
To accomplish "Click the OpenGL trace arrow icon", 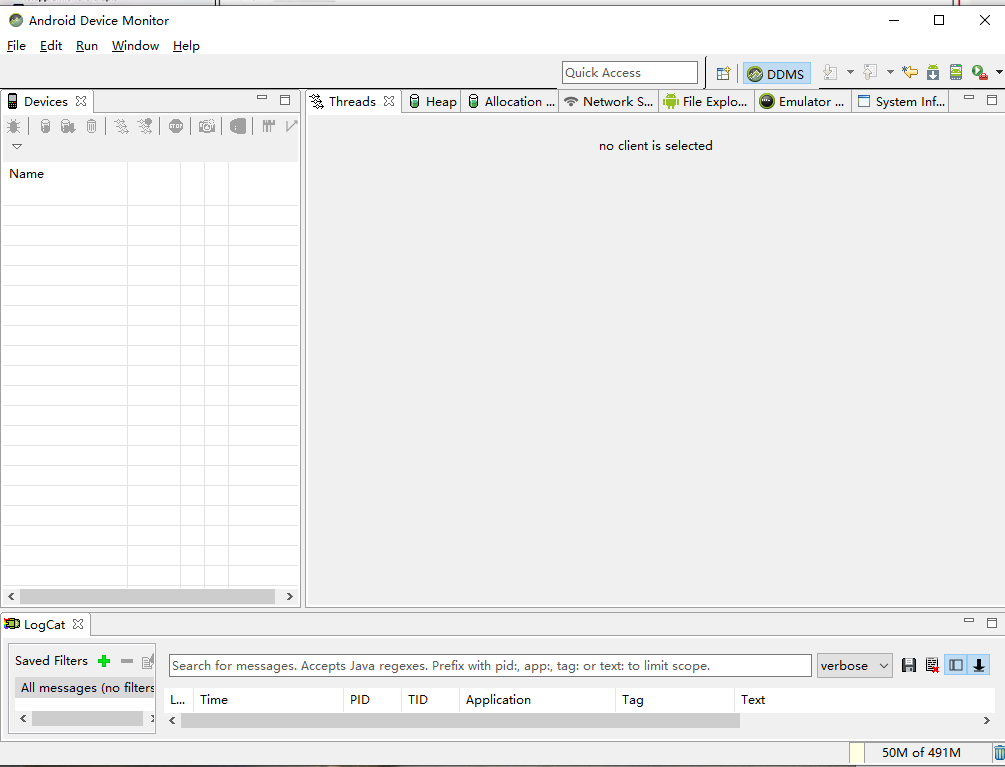I will [x=292, y=126].
